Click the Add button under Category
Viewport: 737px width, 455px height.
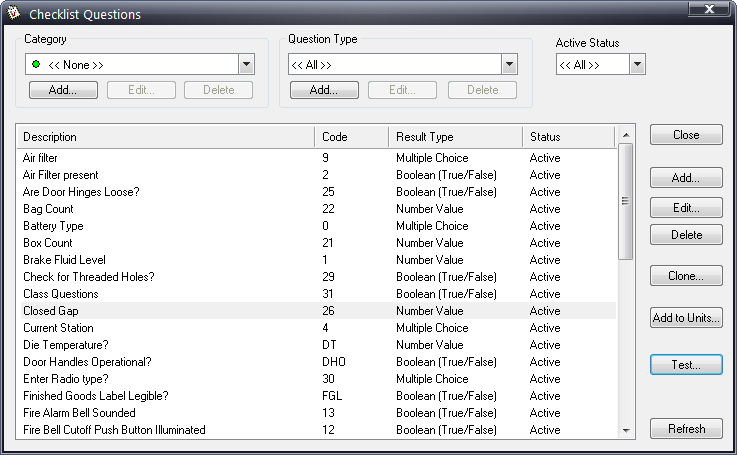(63, 90)
